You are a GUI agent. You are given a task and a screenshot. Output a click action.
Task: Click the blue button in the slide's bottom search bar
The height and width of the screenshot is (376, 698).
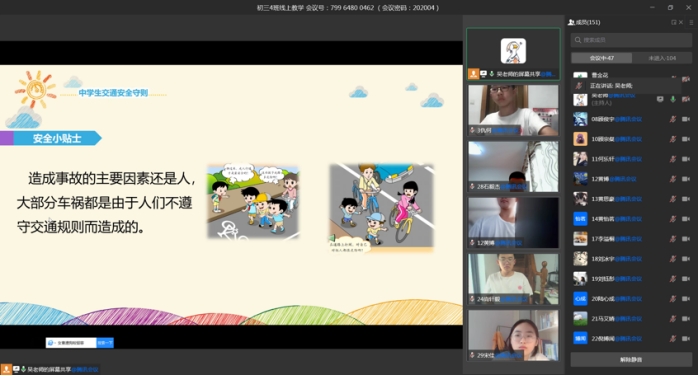pyautogui.click(x=105, y=343)
